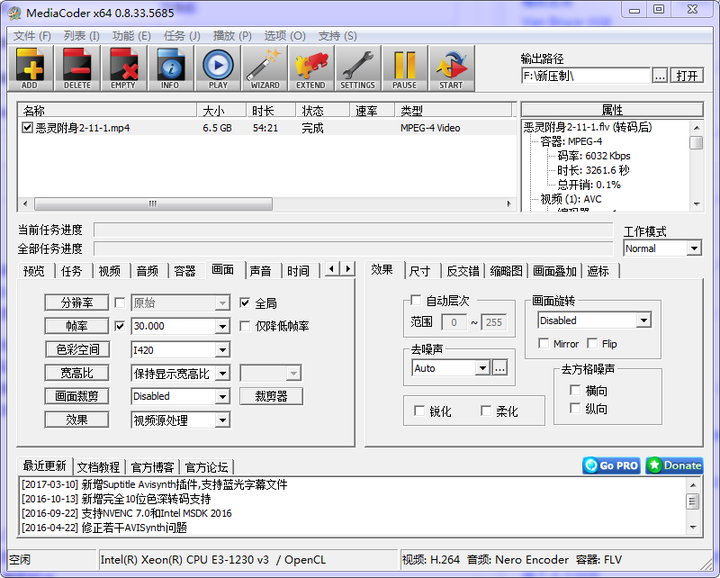Click the 色彩空间 button
The width and height of the screenshot is (720, 578).
click(x=77, y=349)
